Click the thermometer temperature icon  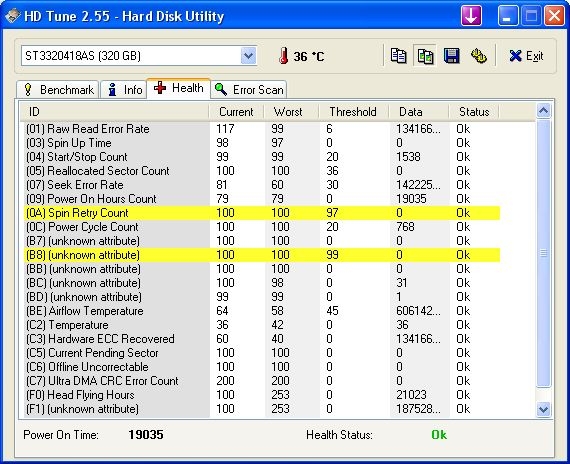click(284, 56)
